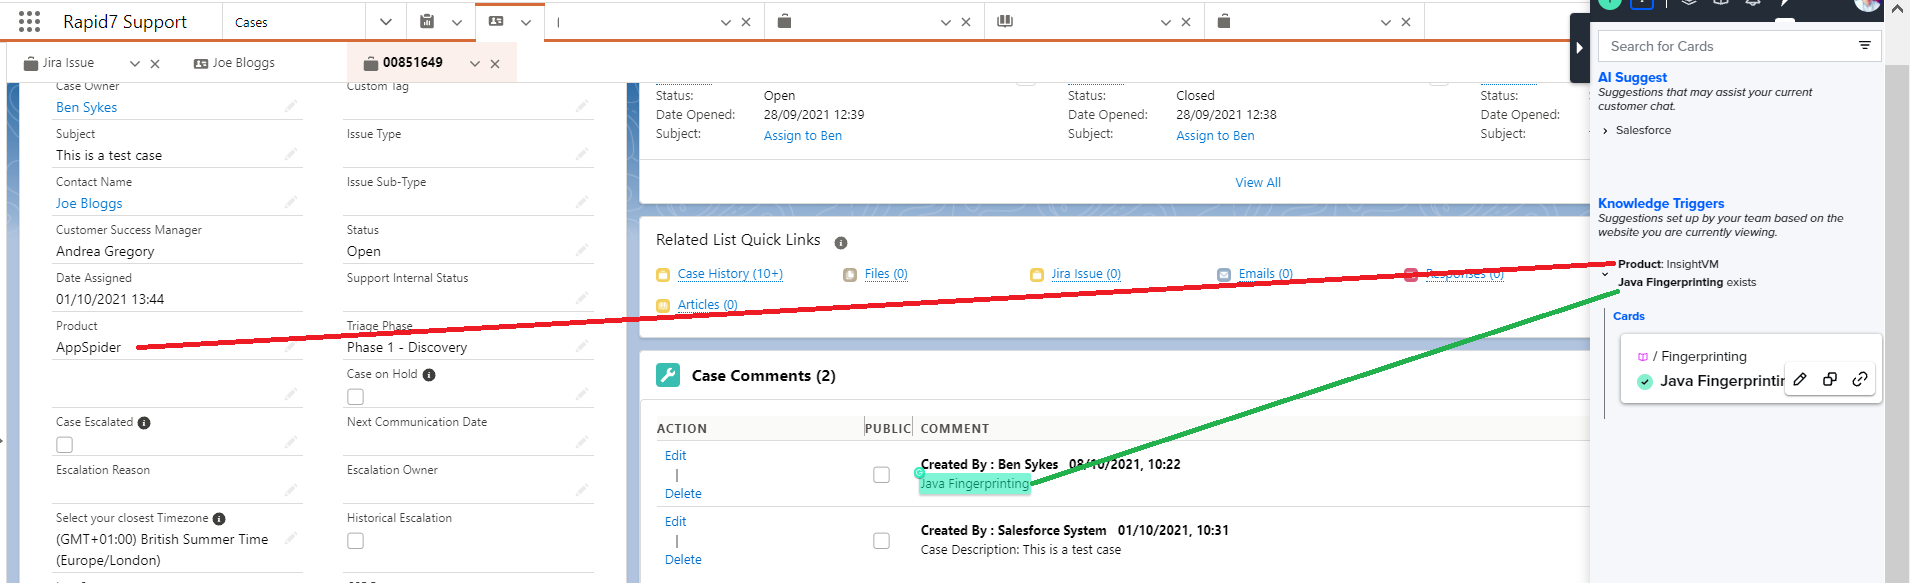This screenshot has width=1910, height=583.
Task: Edit Subject field pencil icon
Action: [x=290, y=153]
